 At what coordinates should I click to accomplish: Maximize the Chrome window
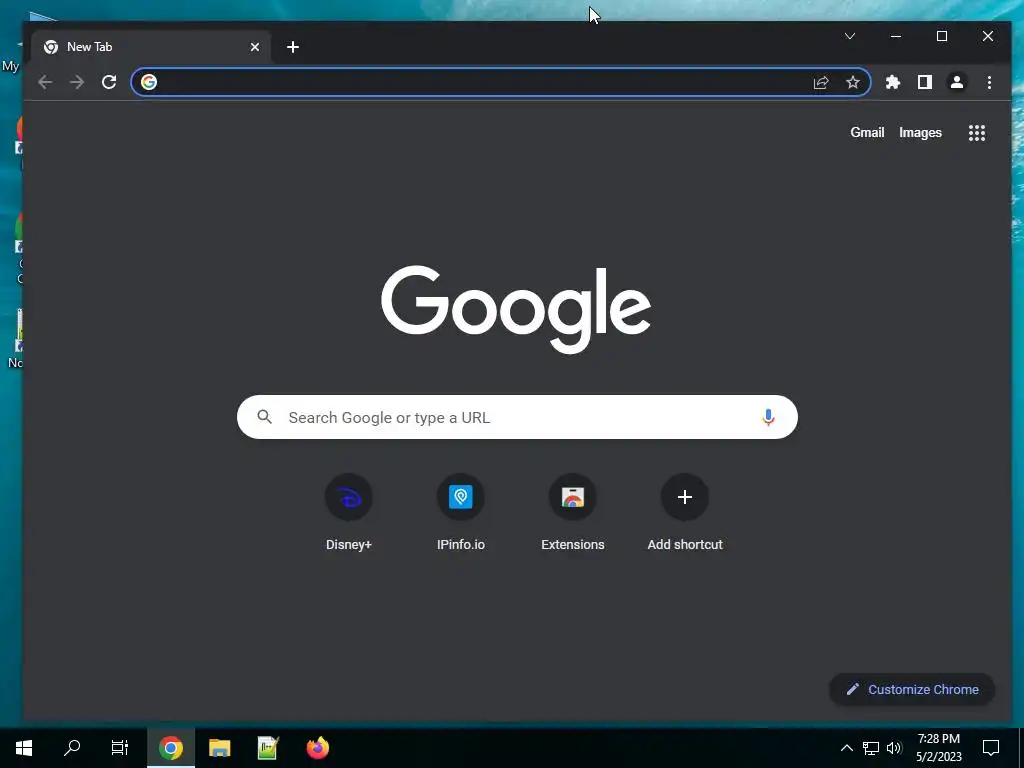click(x=942, y=36)
